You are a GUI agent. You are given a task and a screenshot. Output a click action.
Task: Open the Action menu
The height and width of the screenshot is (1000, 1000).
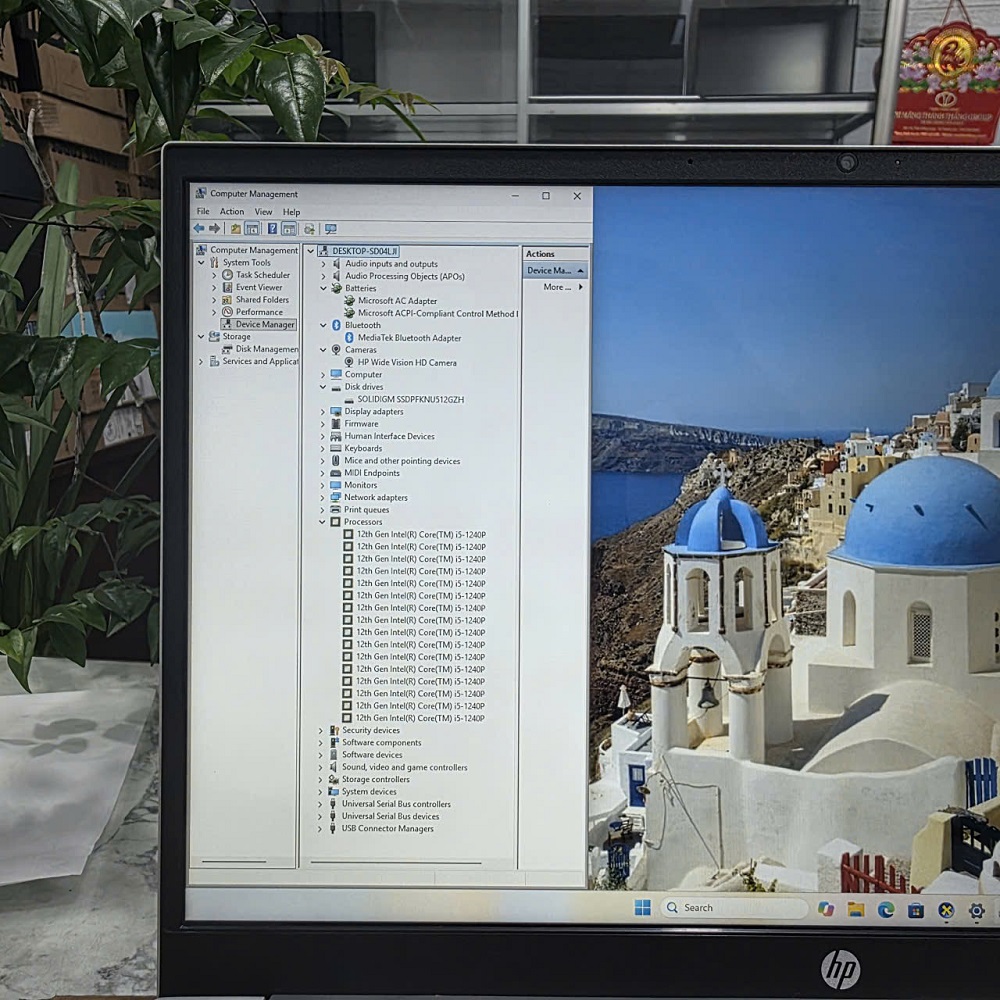point(232,212)
